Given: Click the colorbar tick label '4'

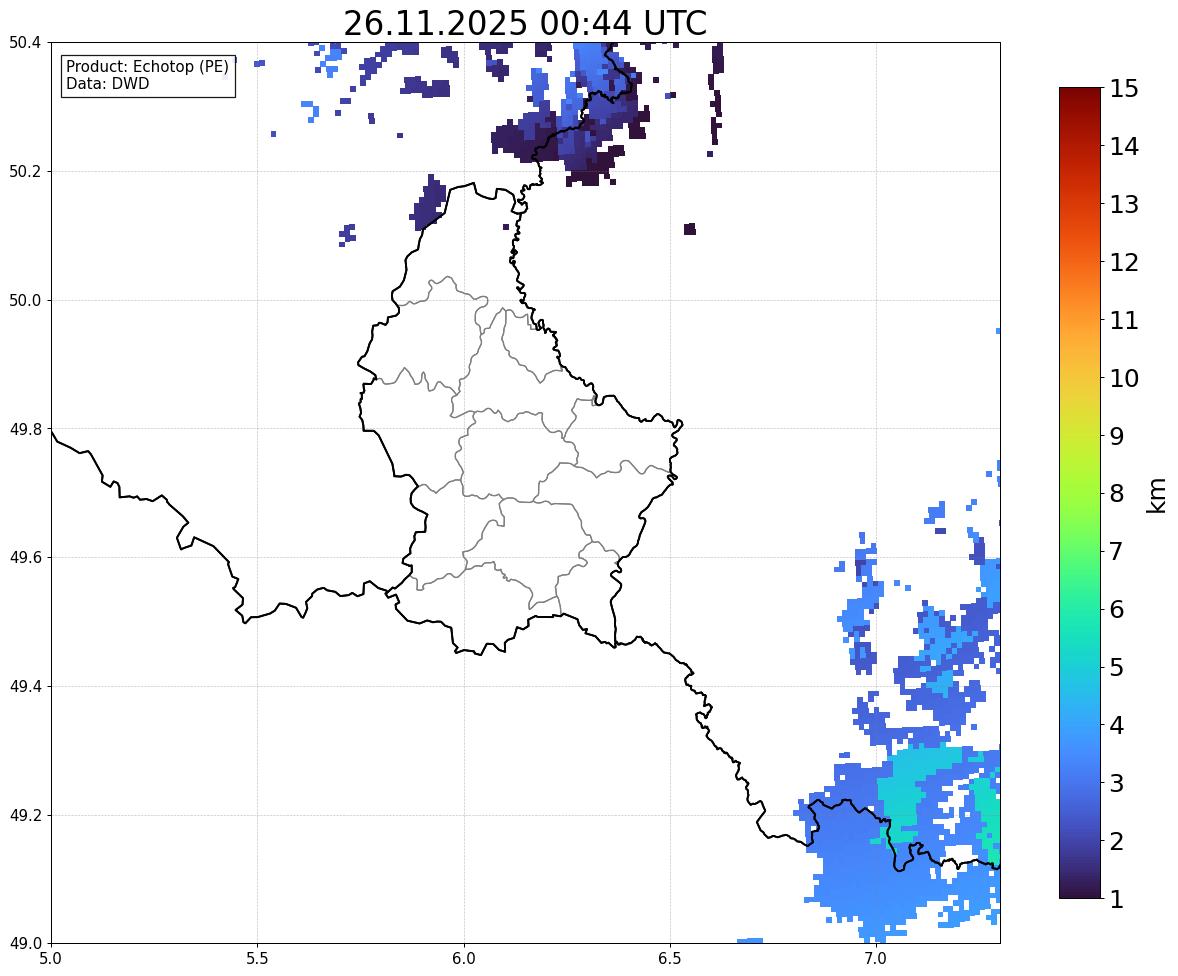Looking at the screenshot, I should [x=1117, y=725].
